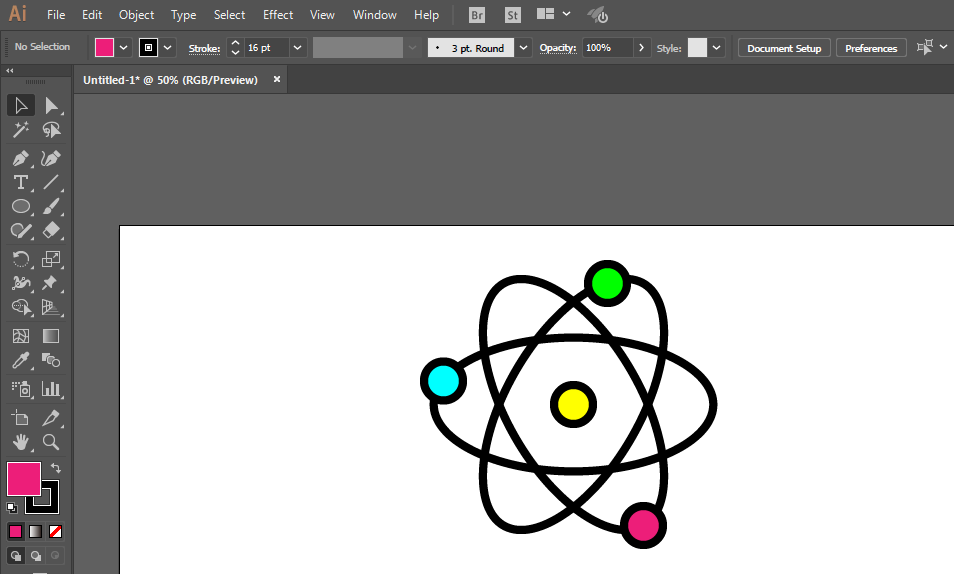
Task: Select the Eraser tool
Action: click(x=51, y=231)
